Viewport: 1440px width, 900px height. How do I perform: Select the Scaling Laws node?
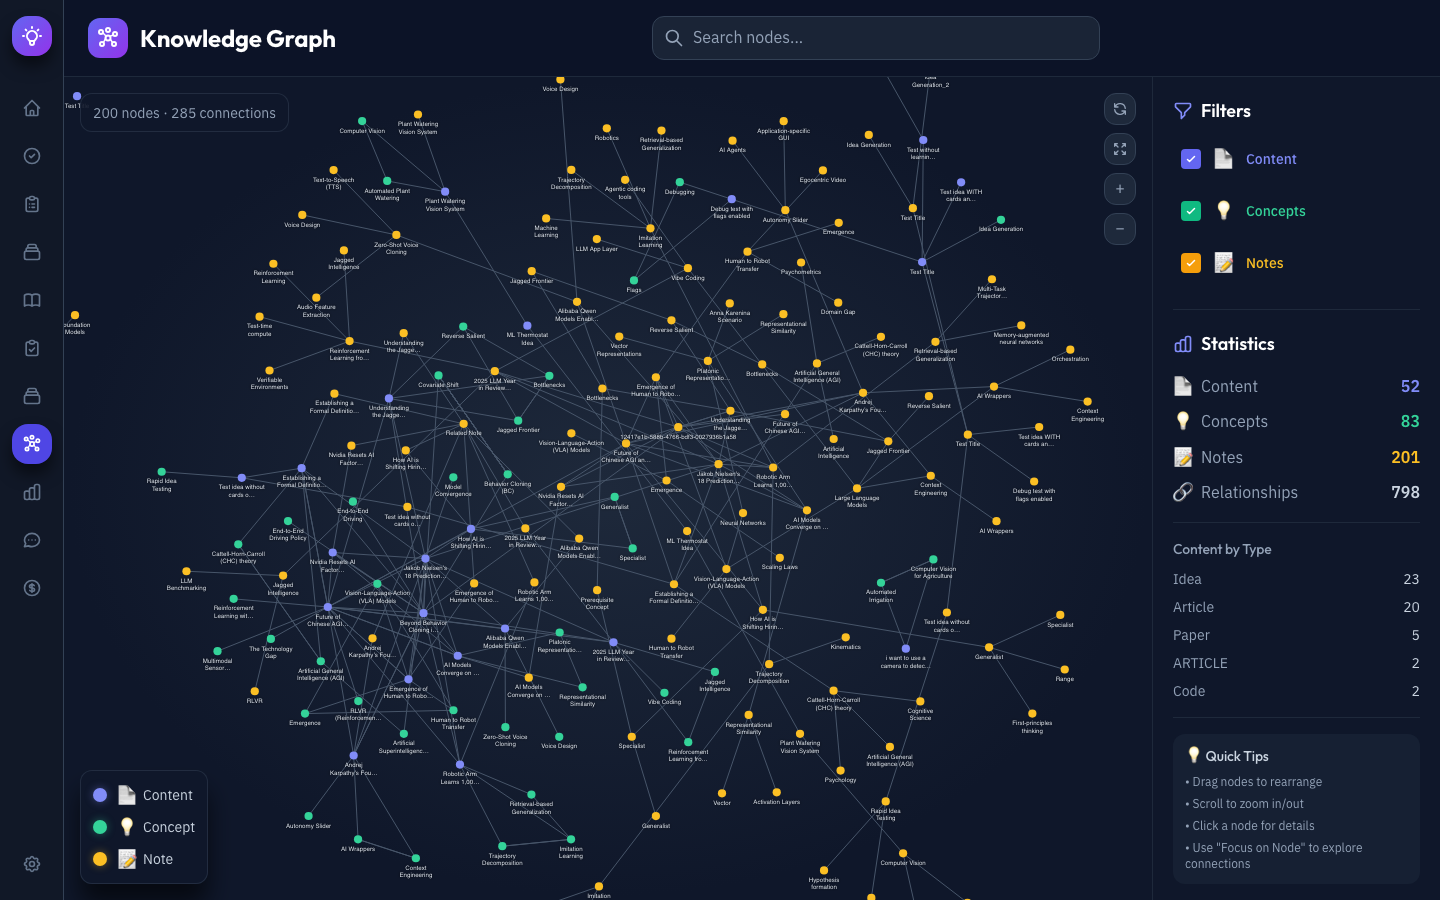click(x=779, y=557)
